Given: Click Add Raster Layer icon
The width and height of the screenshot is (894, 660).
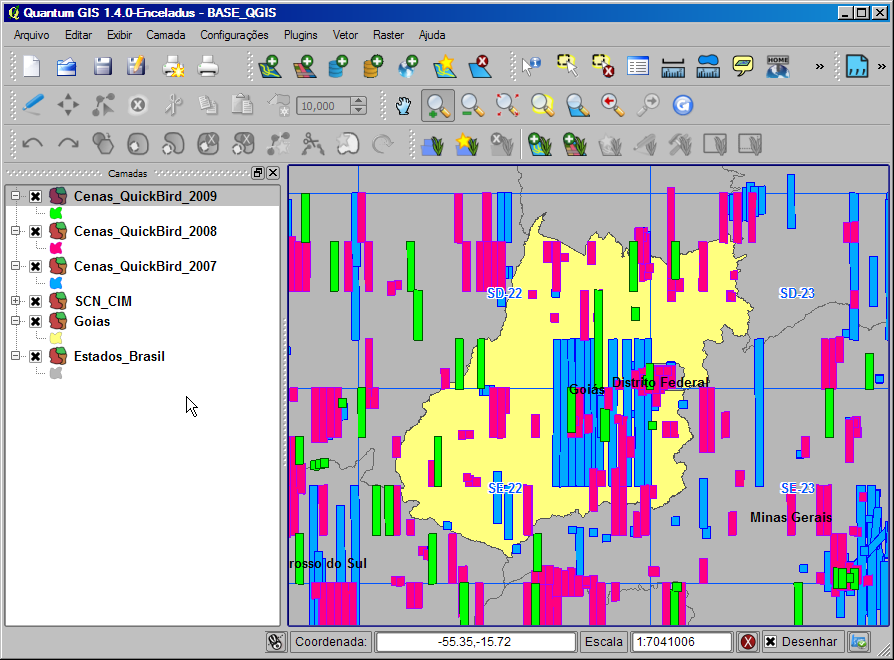Looking at the screenshot, I should tap(305, 67).
